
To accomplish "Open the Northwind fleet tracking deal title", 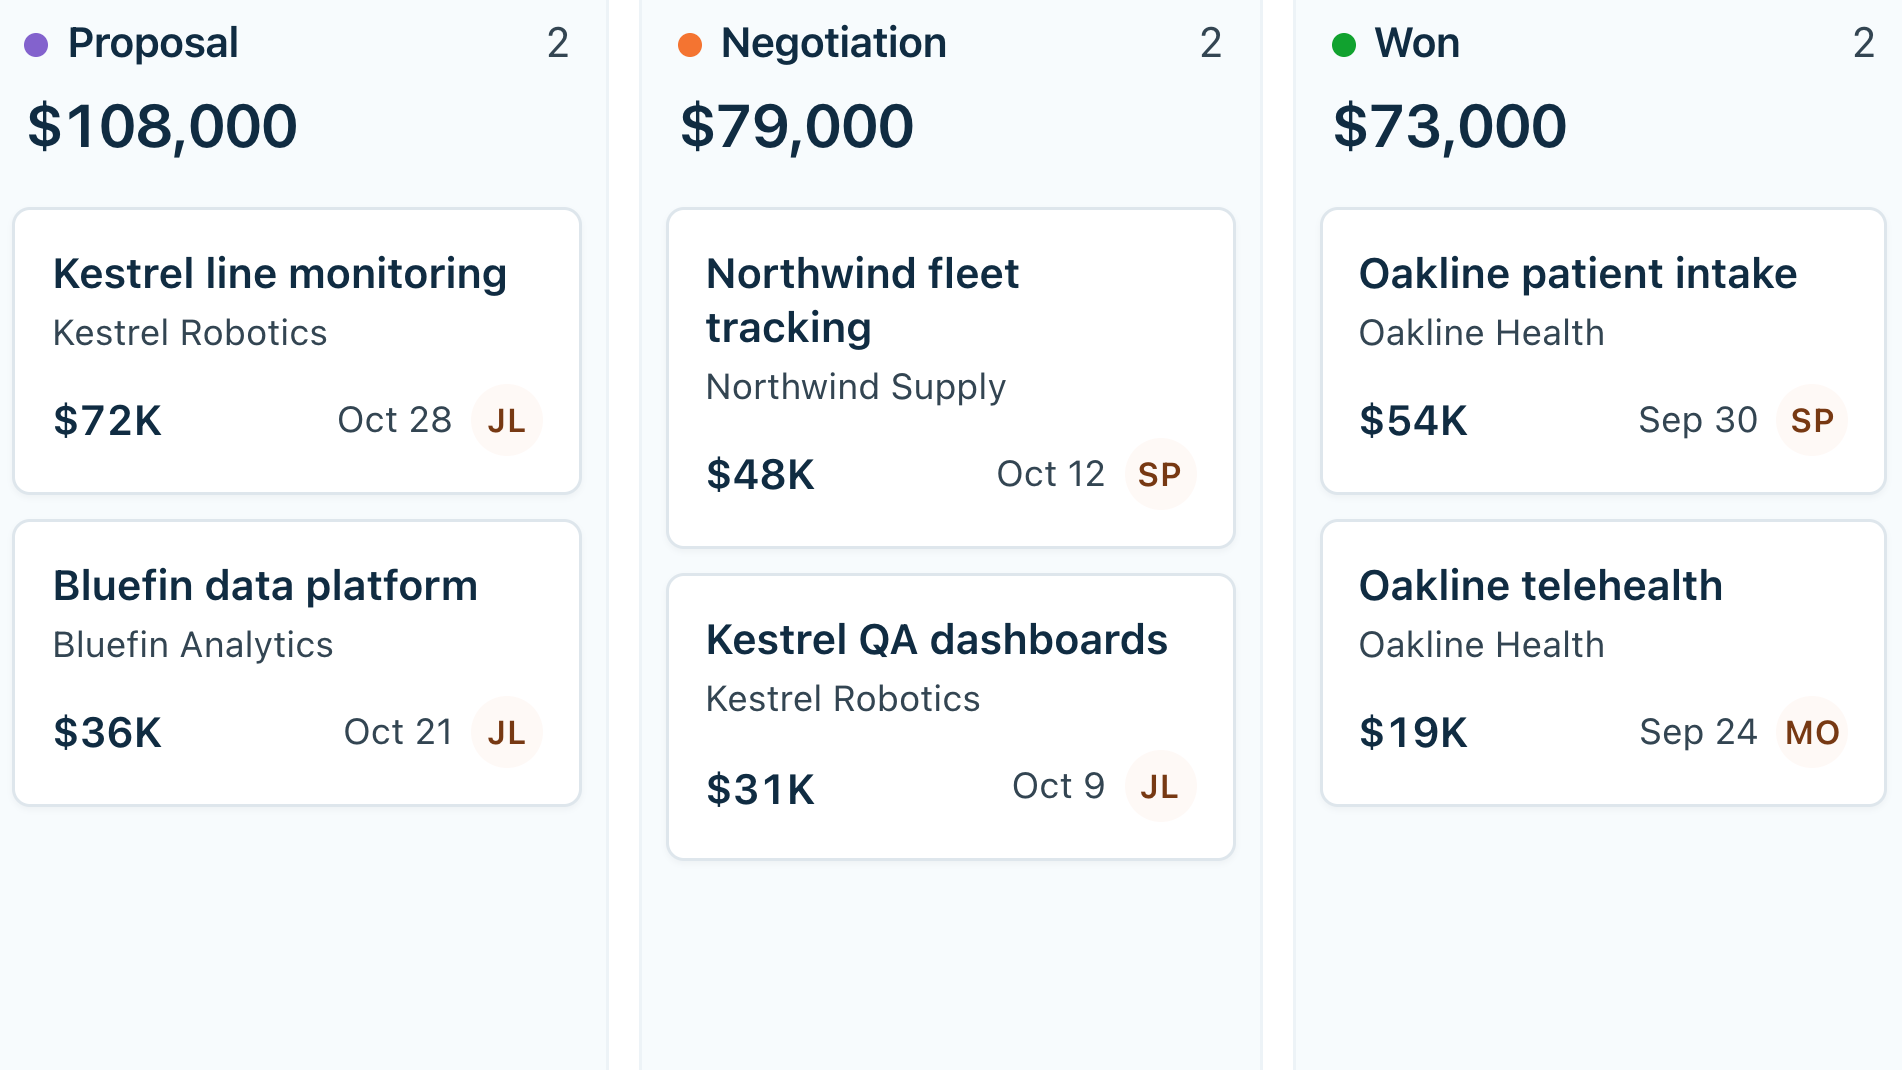I will click(x=862, y=300).
